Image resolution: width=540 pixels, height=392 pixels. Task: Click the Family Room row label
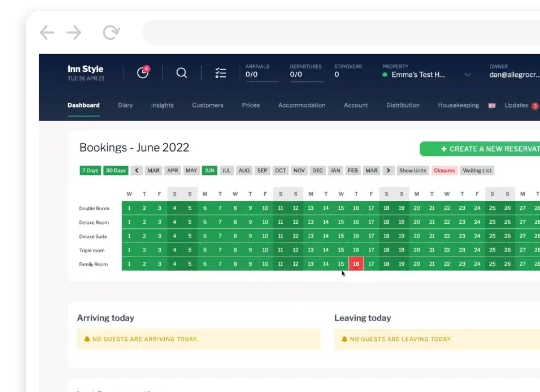(x=93, y=264)
